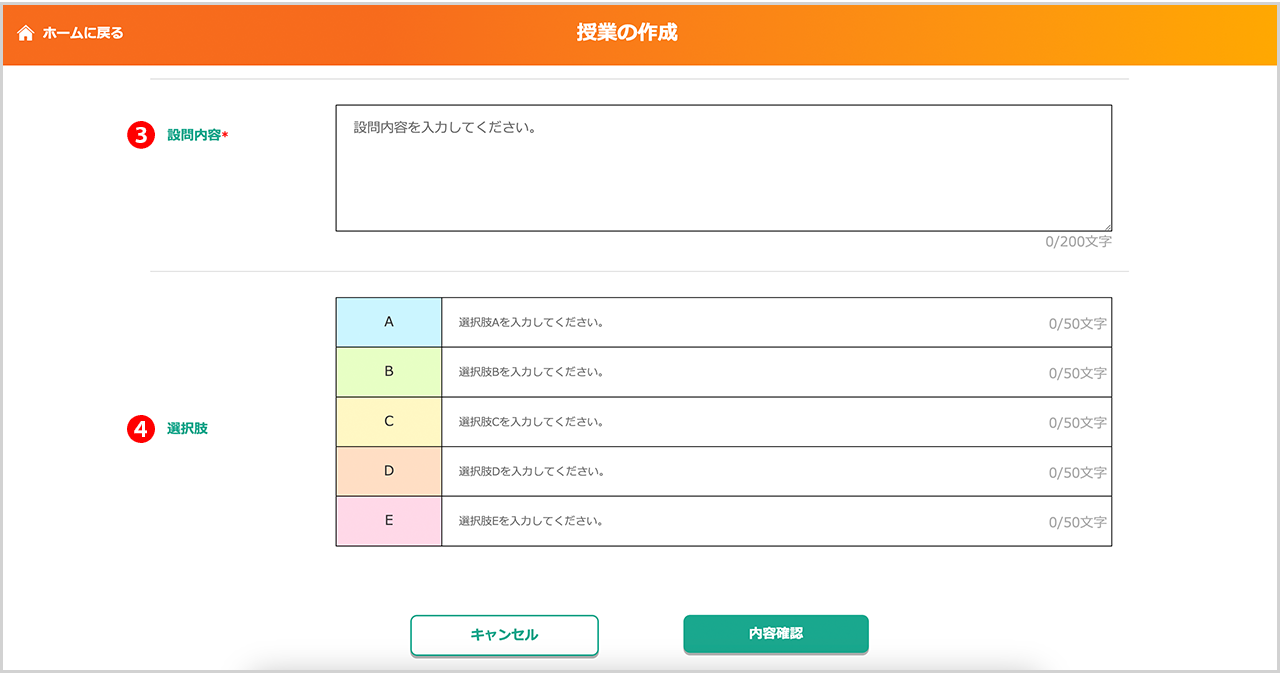
Task: Select the light green B choice cell
Action: (x=389, y=372)
